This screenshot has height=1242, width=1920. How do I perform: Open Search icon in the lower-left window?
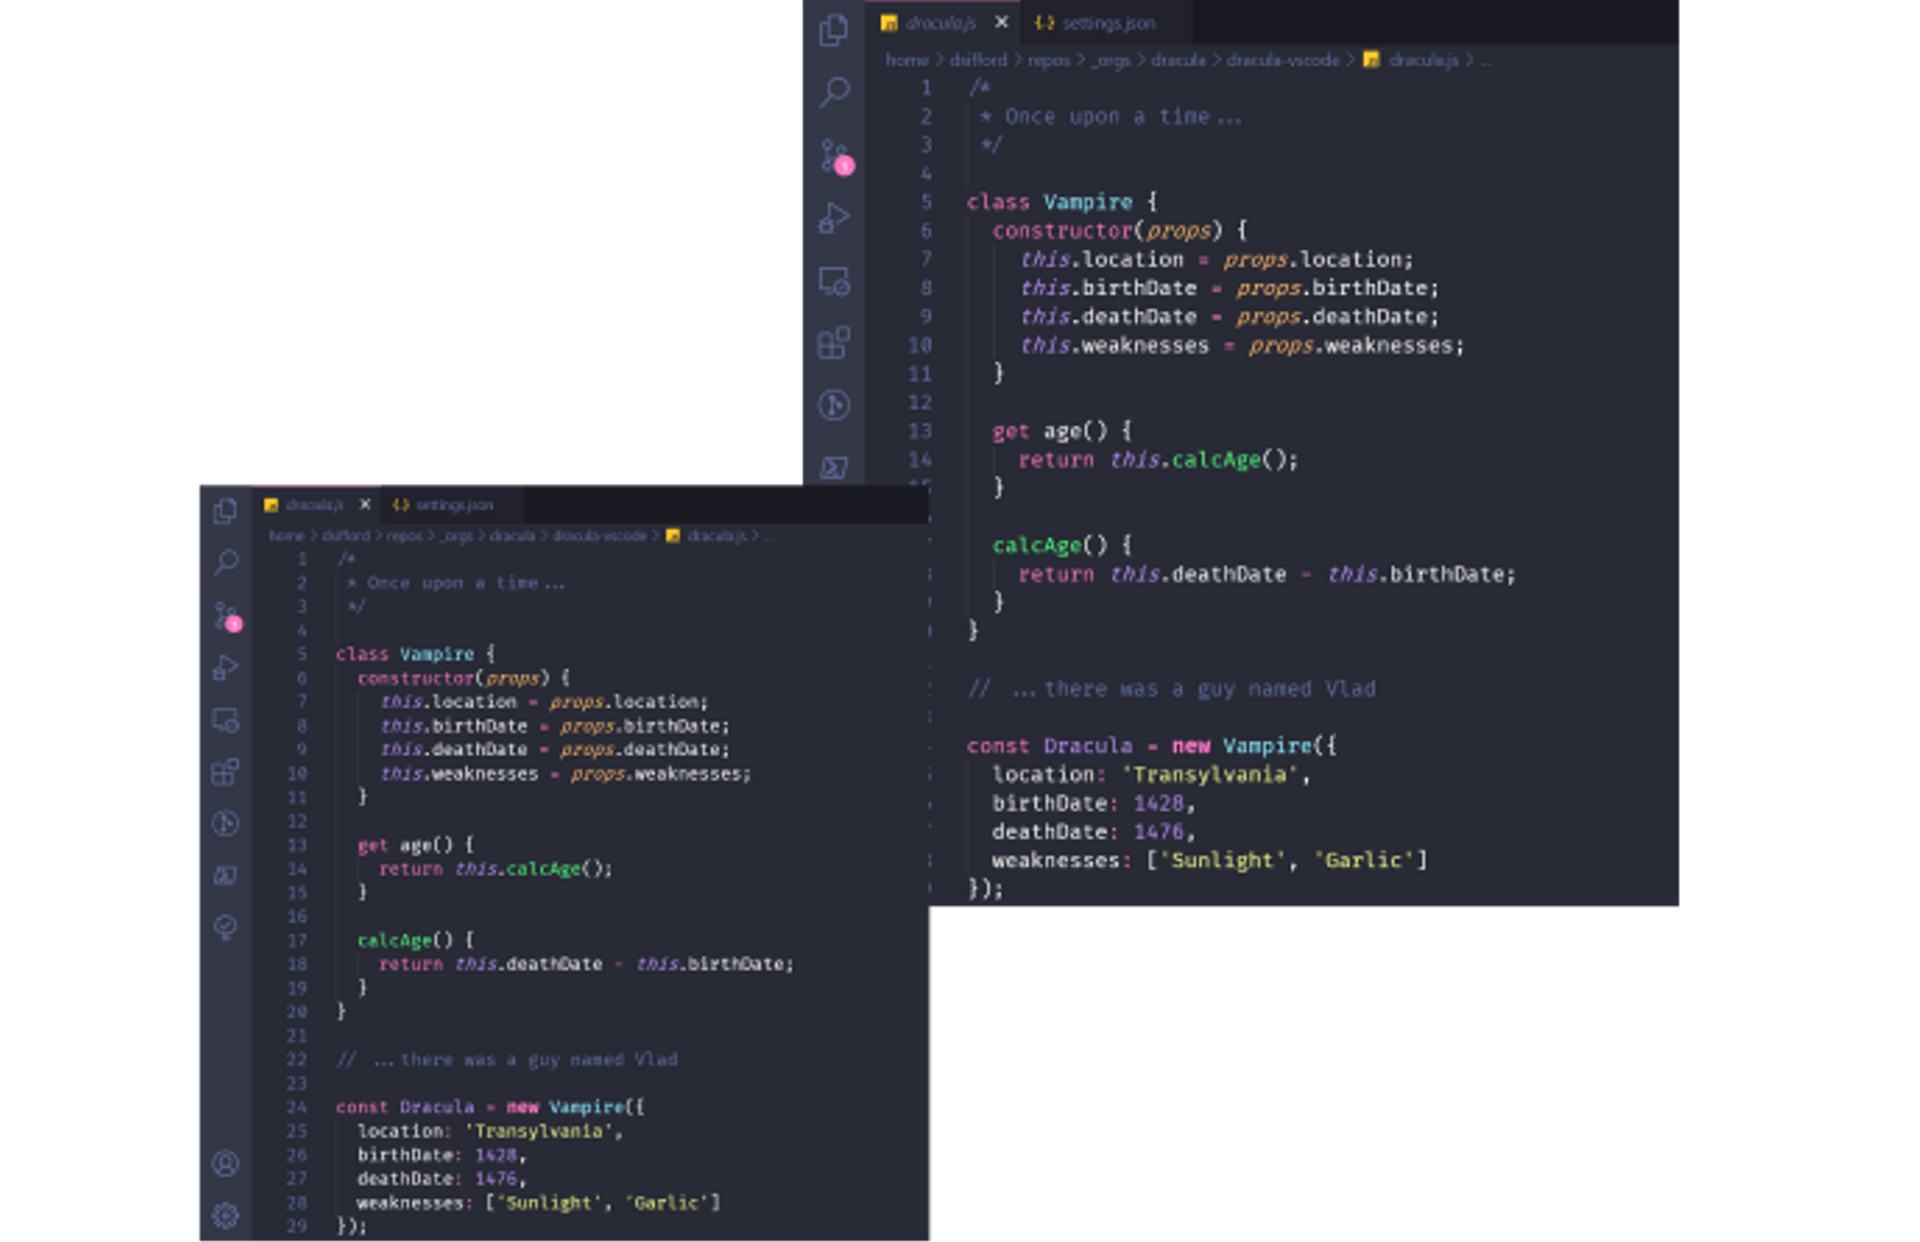(226, 562)
